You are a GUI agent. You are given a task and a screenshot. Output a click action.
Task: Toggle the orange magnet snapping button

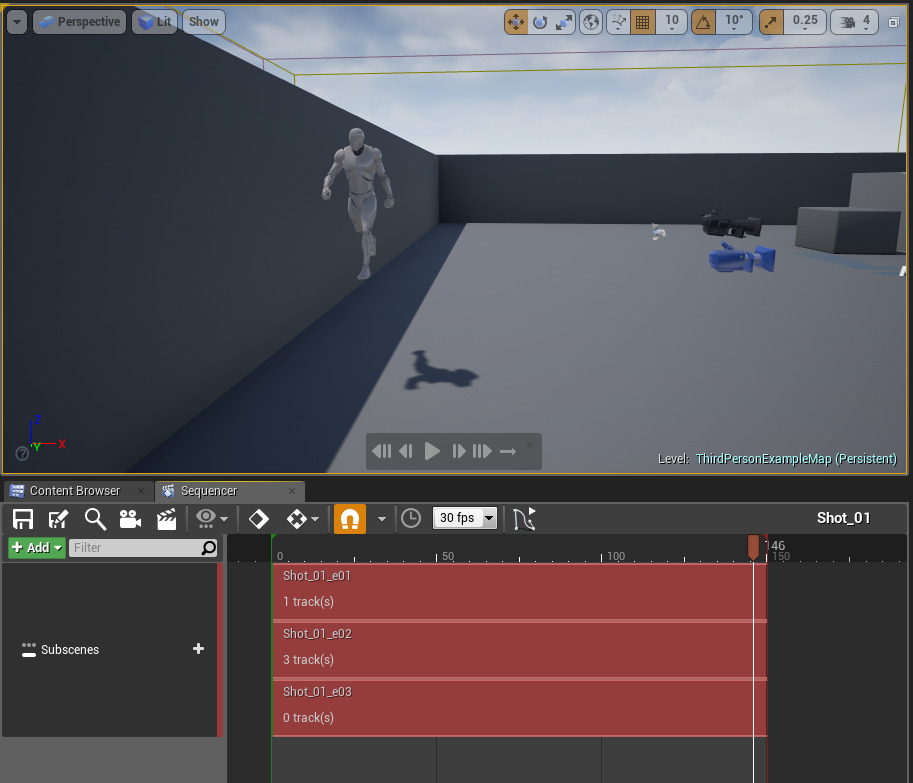pyautogui.click(x=349, y=518)
